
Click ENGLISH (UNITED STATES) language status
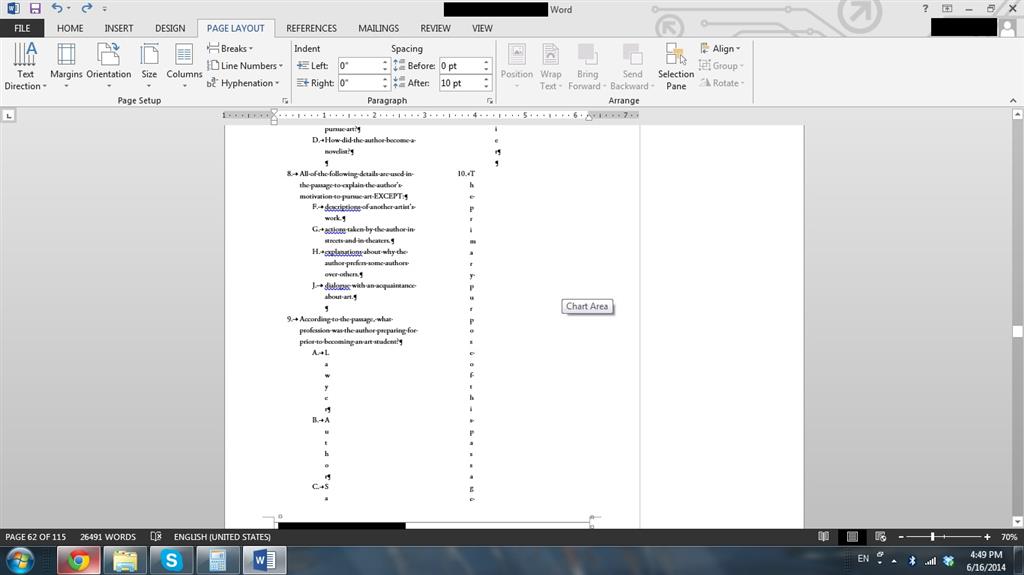pos(222,536)
